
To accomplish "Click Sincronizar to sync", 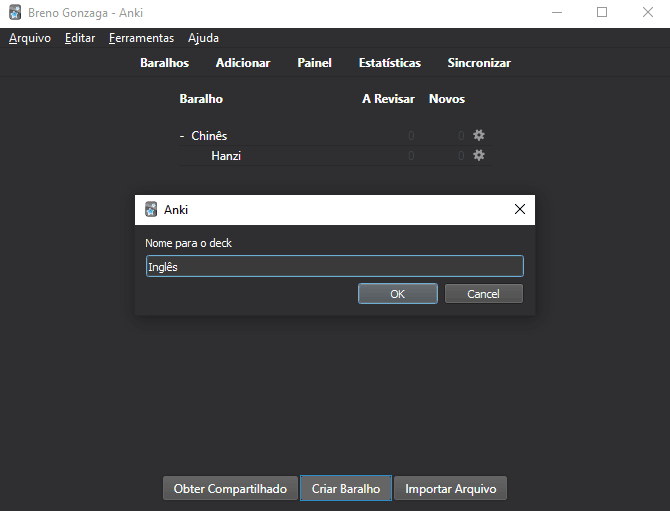I will coord(479,63).
